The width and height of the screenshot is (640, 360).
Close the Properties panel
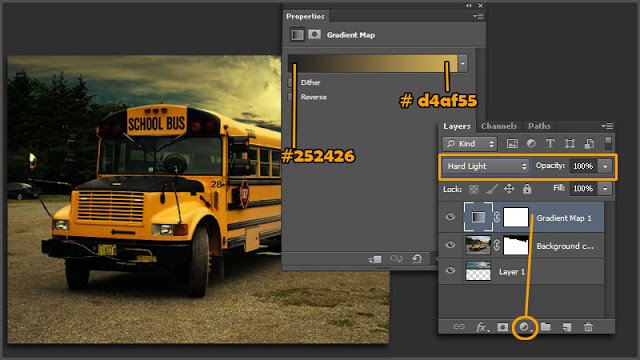pyautogui.click(x=480, y=6)
